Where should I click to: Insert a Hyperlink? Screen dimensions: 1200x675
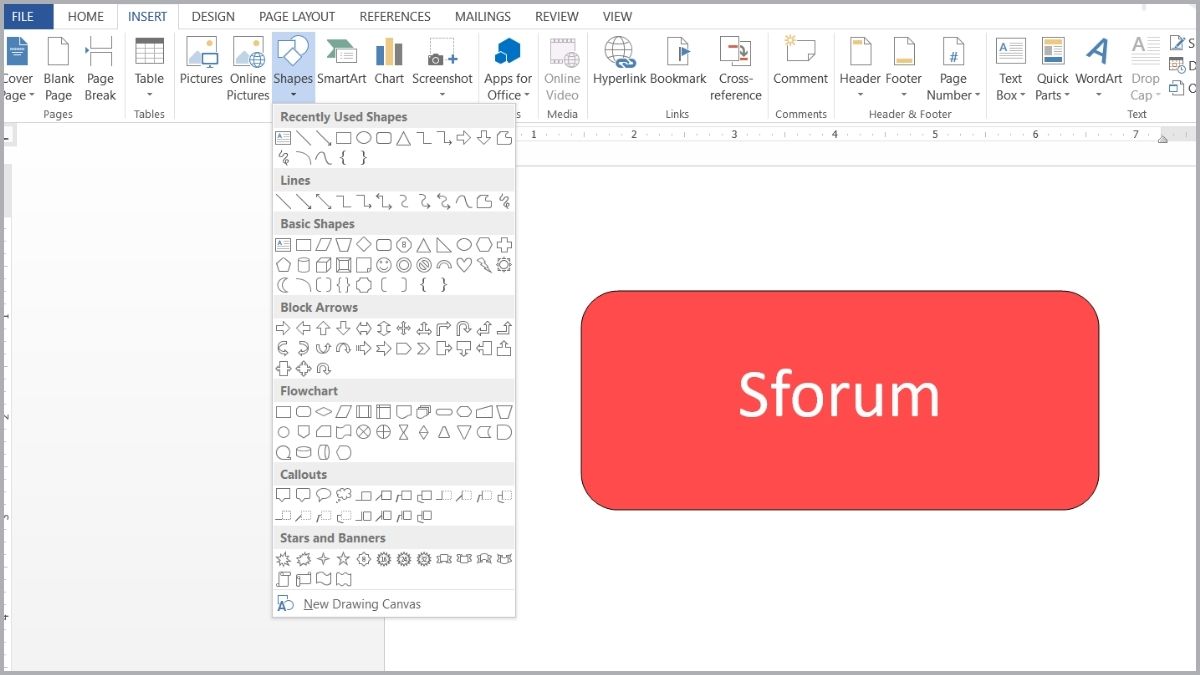[x=619, y=61]
